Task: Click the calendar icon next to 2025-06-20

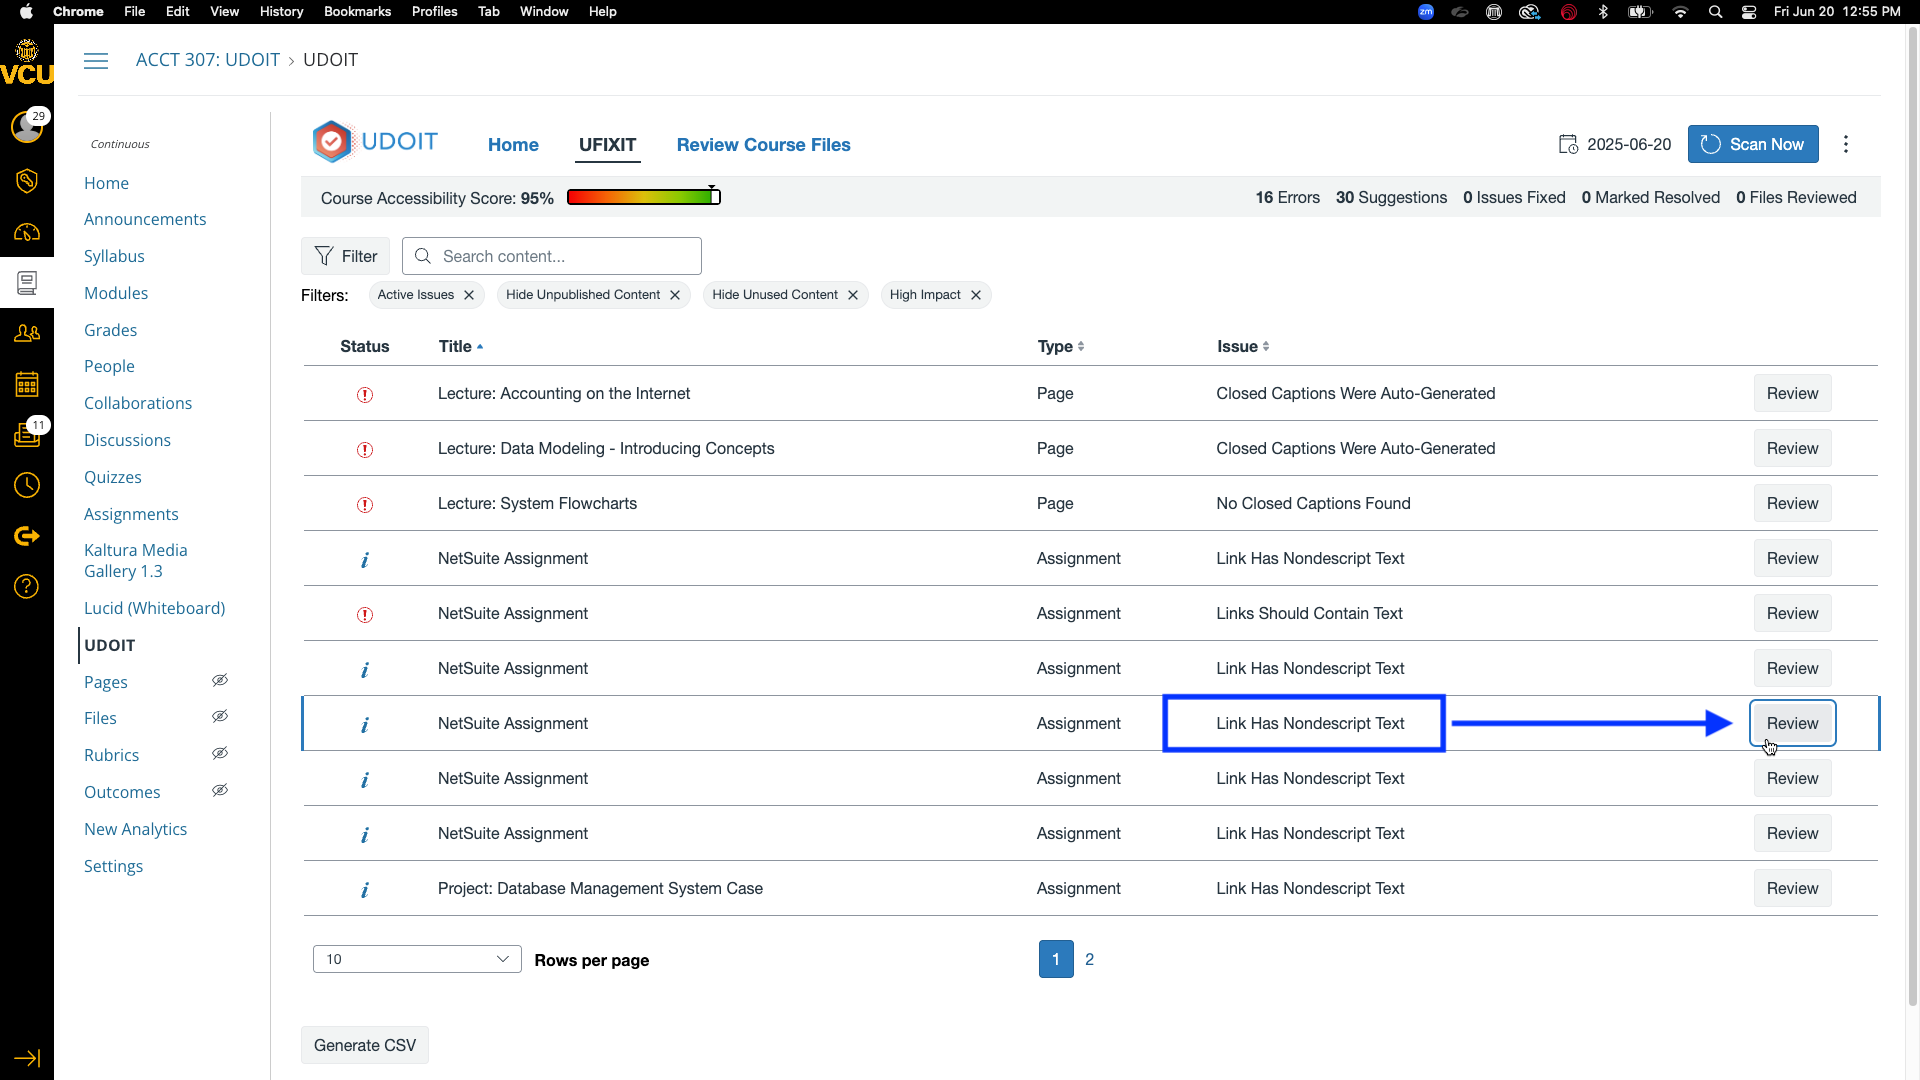Action: pyautogui.click(x=1568, y=145)
